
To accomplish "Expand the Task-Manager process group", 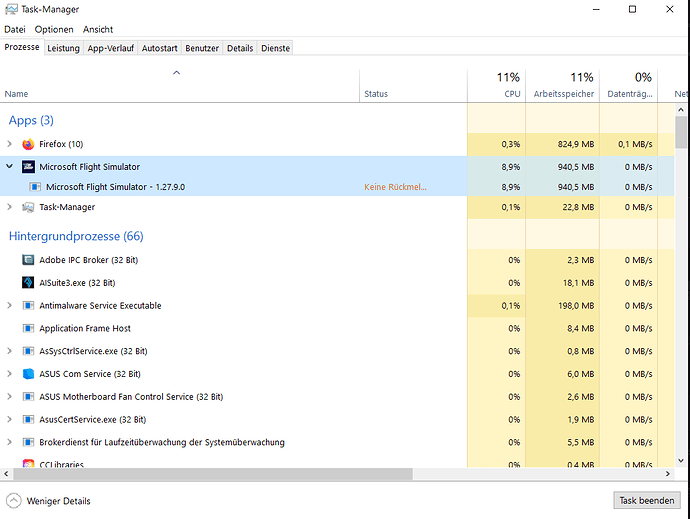I will point(9,207).
